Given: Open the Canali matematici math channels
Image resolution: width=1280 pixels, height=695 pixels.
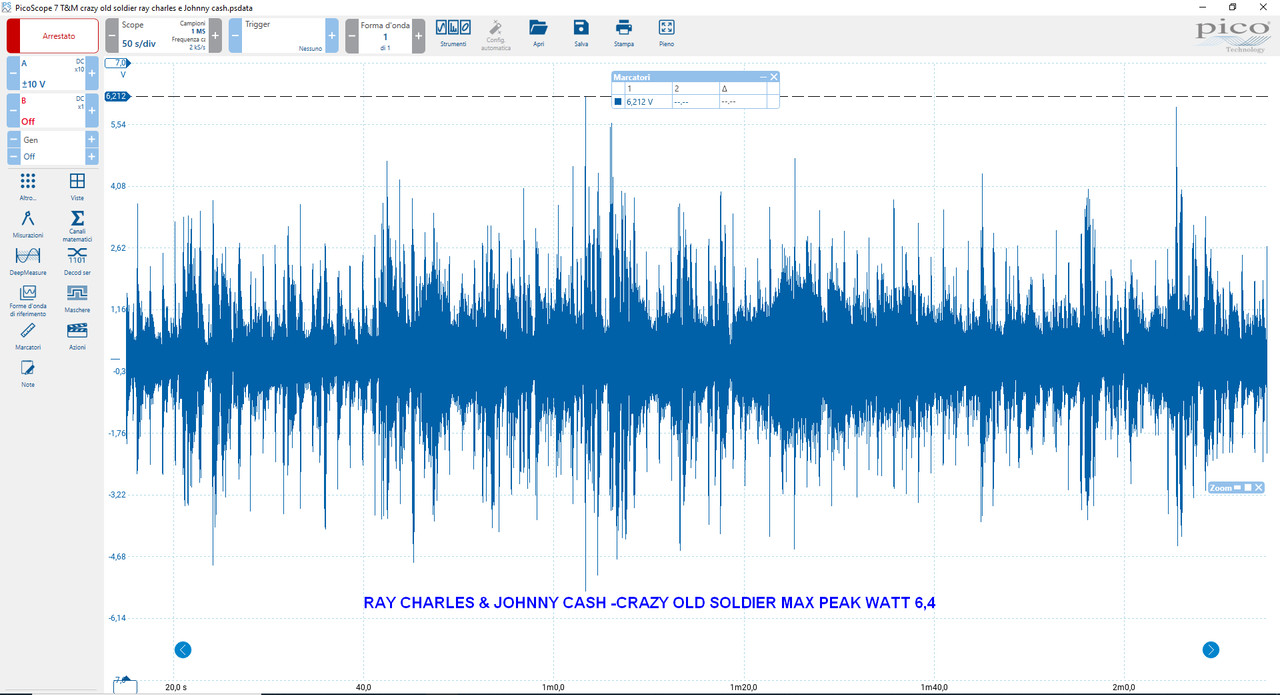Looking at the screenshot, I should pyautogui.click(x=77, y=226).
